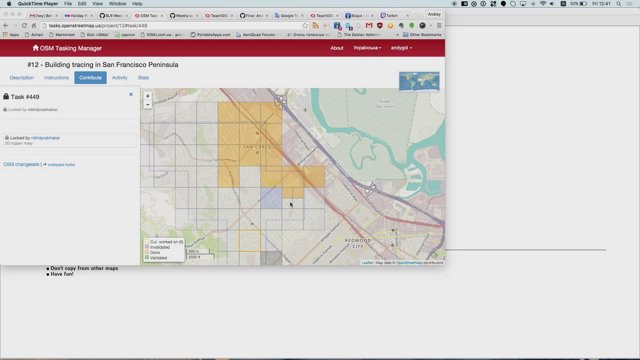Viewport: 640px width, 360px height.
Task: Expand the bookmarks overflow chevron
Action: tap(398, 35)
